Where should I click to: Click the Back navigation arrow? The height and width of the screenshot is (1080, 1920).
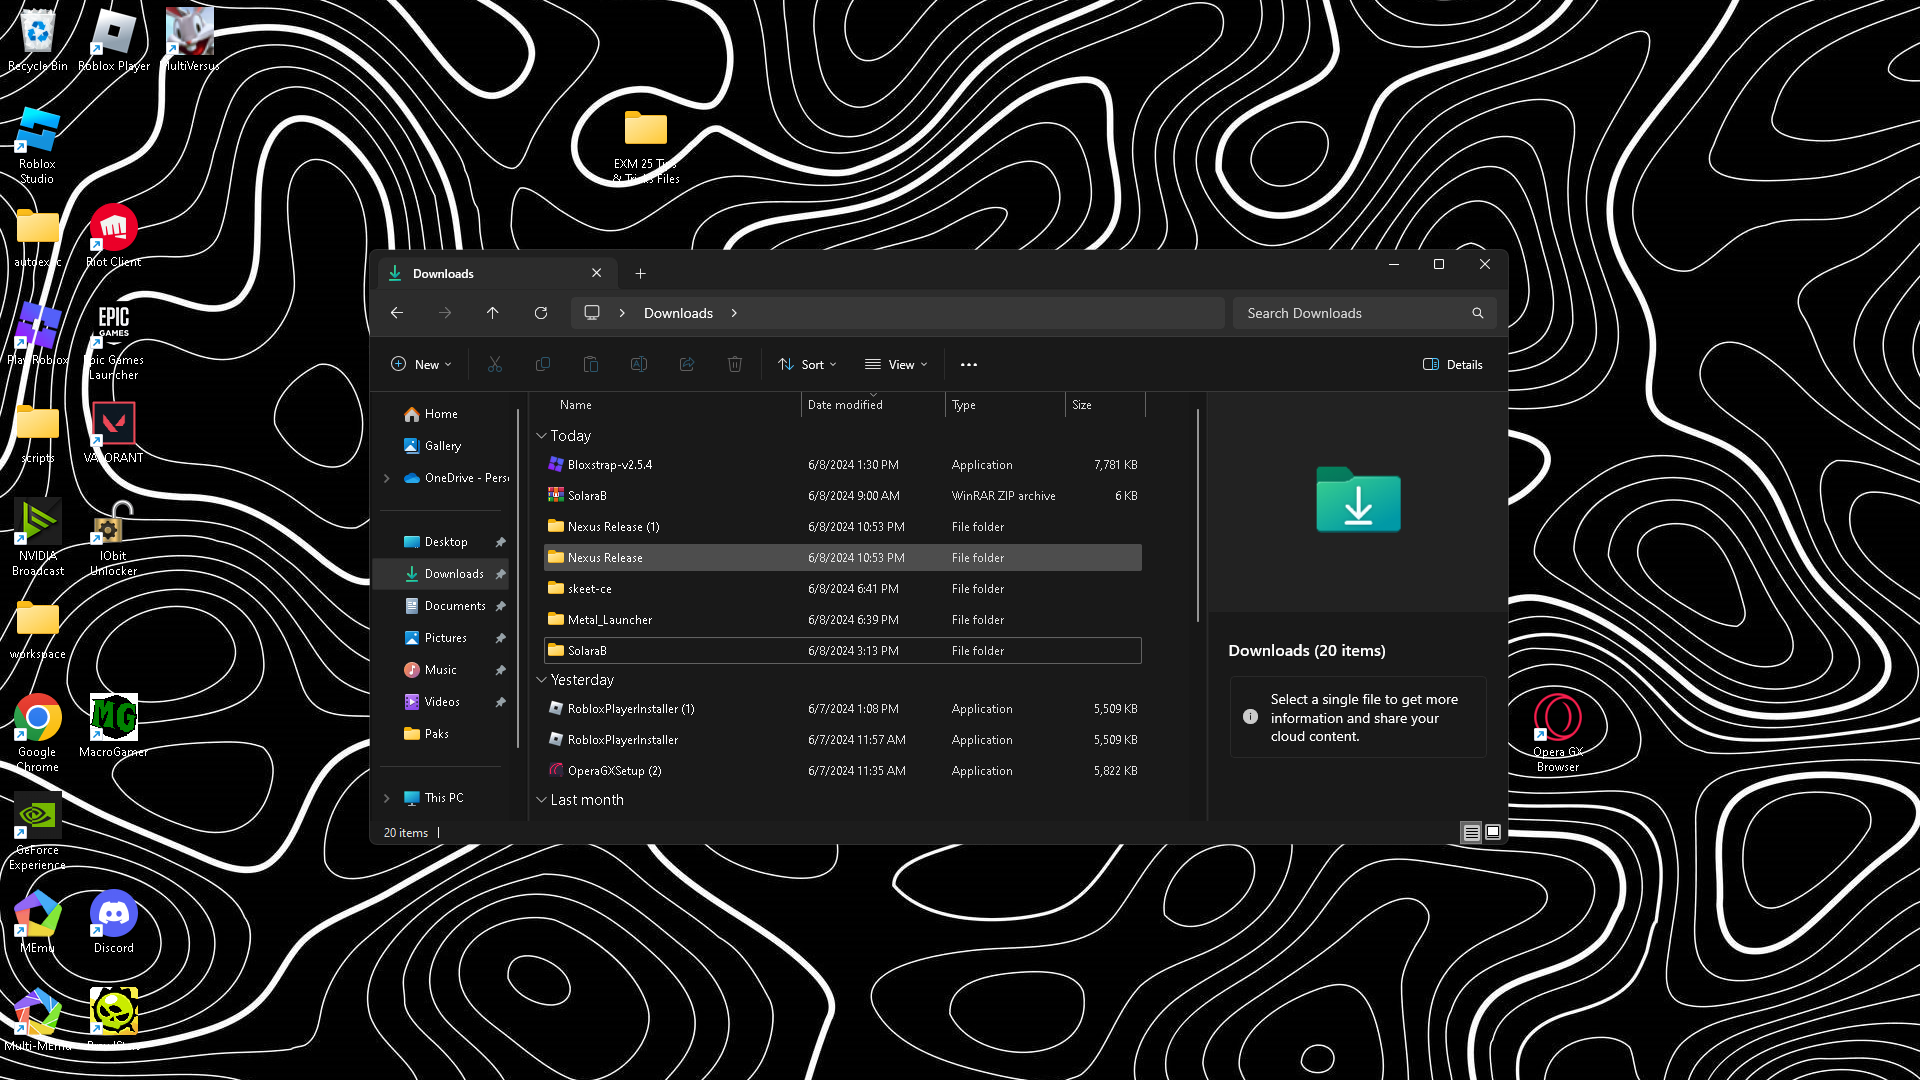click(x=397, y=313)
